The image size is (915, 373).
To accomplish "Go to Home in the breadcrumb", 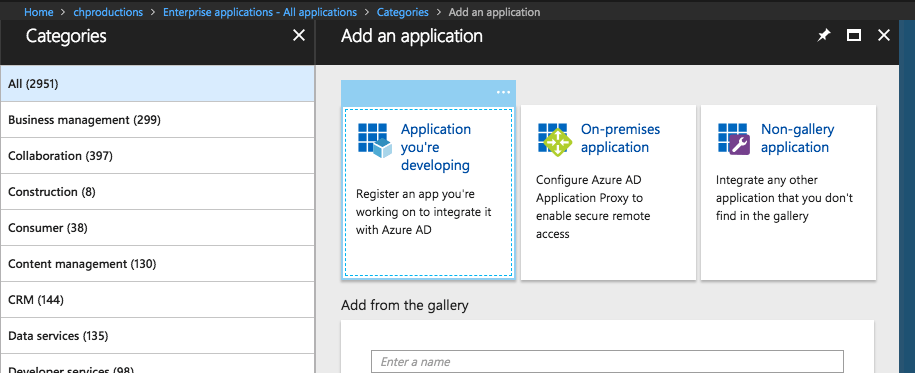I will pos(39,12).
